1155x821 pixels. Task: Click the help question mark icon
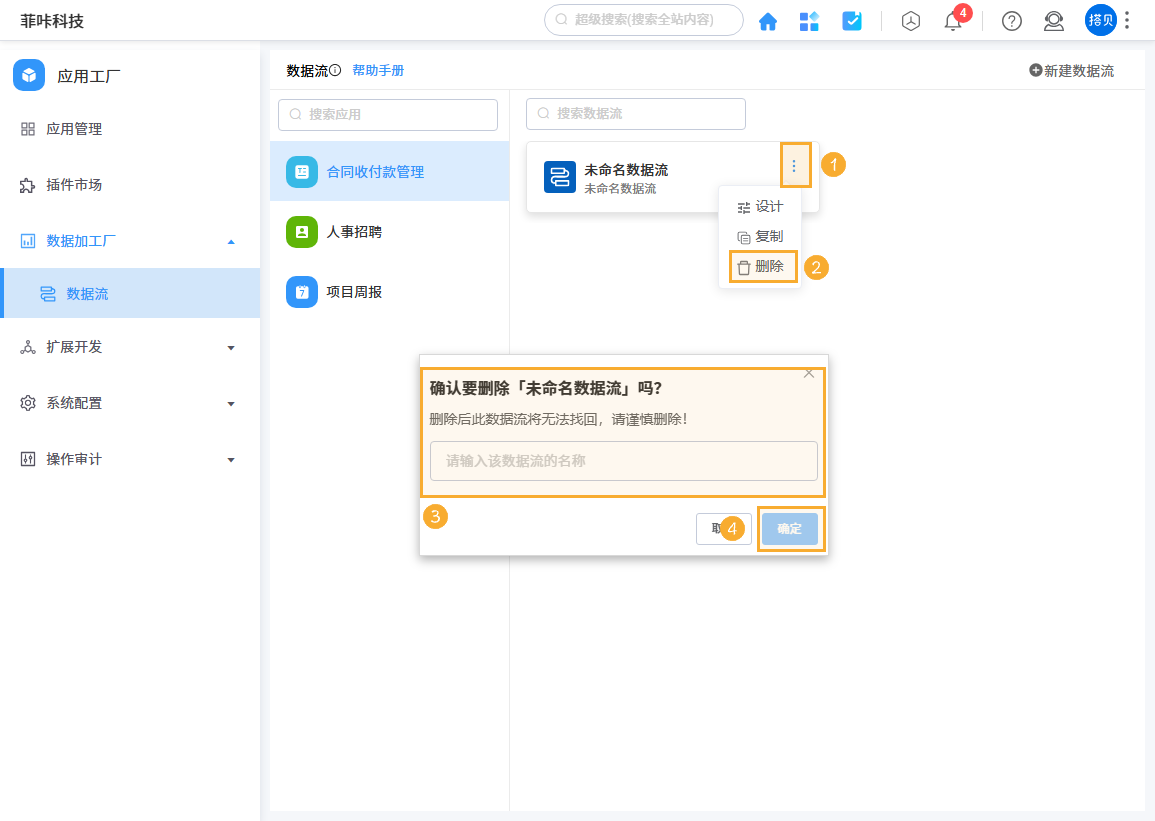pyautogui.click(x=1011, y=20)
